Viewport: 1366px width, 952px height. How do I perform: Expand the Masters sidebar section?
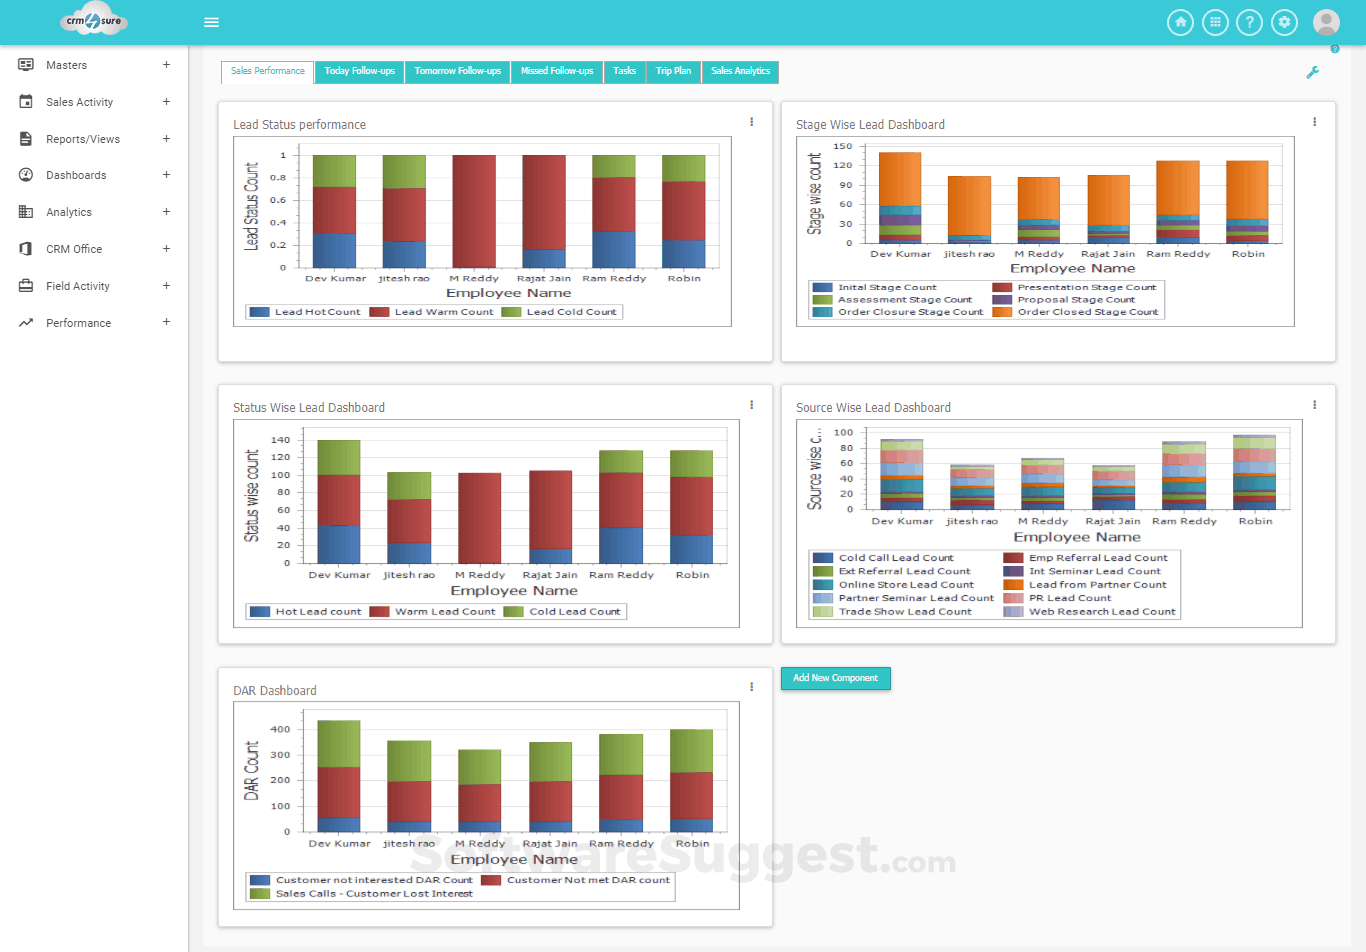[x=166, y=64]
